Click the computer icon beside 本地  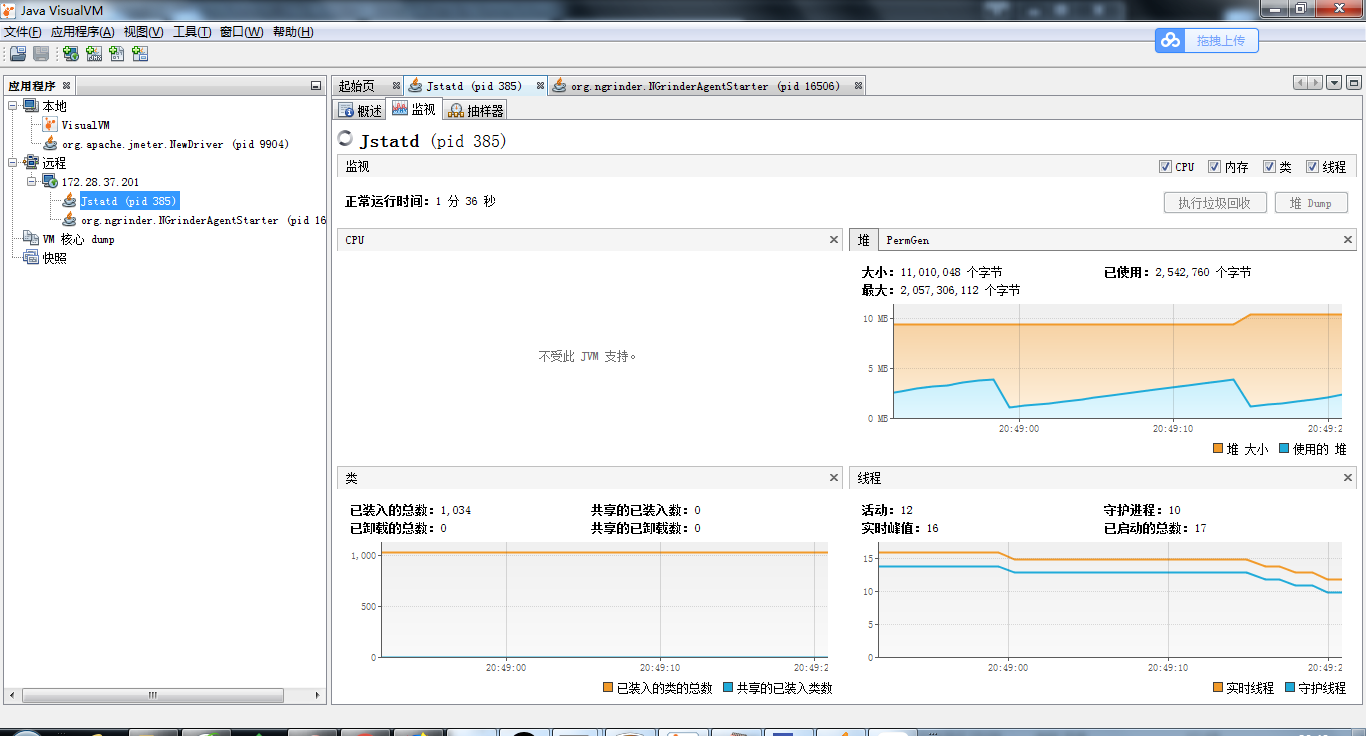pyautogui.click(x=31, y=106)
